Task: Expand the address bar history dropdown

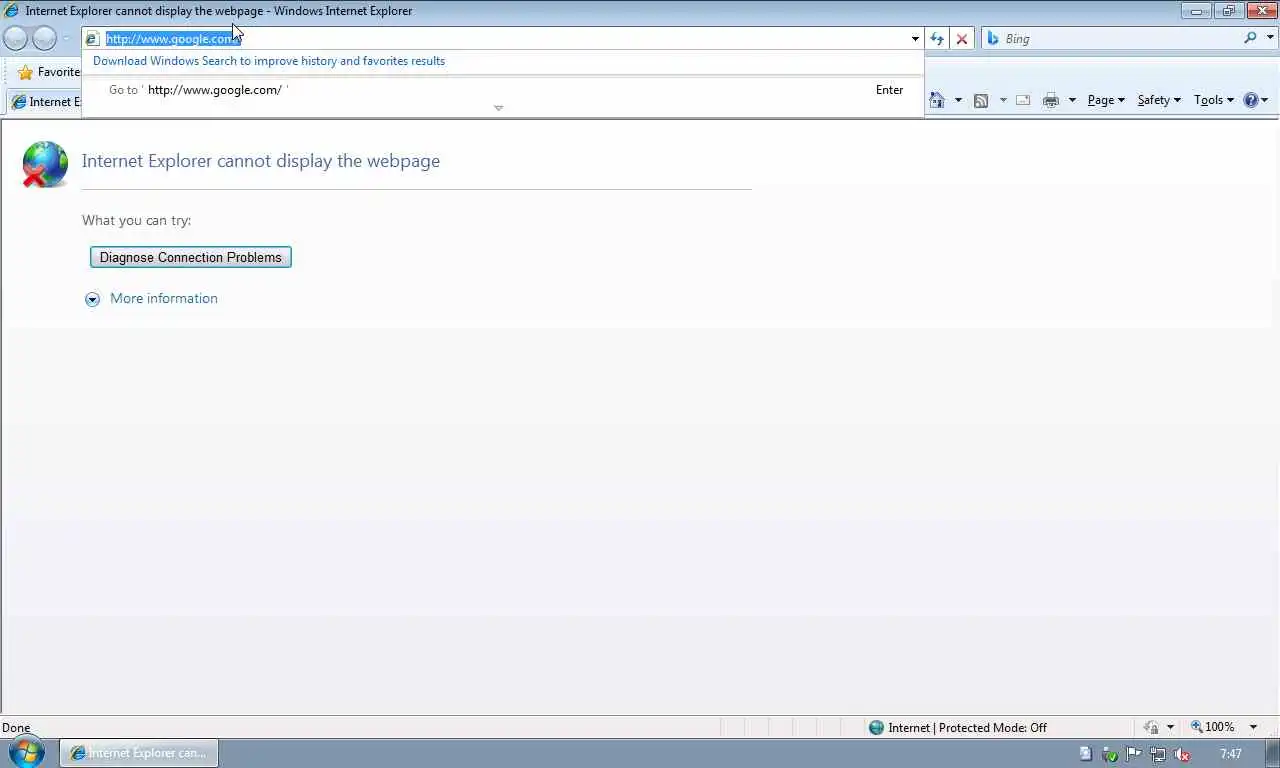Action: [x=915, y=39]
